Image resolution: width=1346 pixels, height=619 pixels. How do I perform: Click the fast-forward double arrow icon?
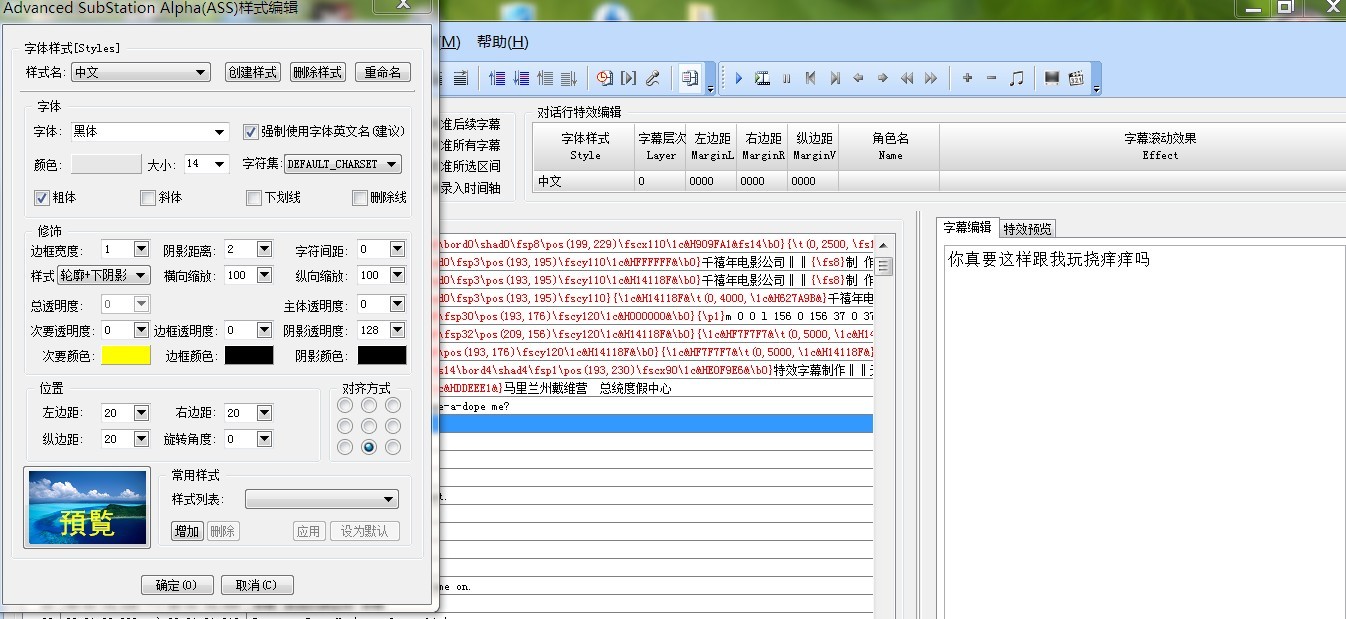[931, 78]
